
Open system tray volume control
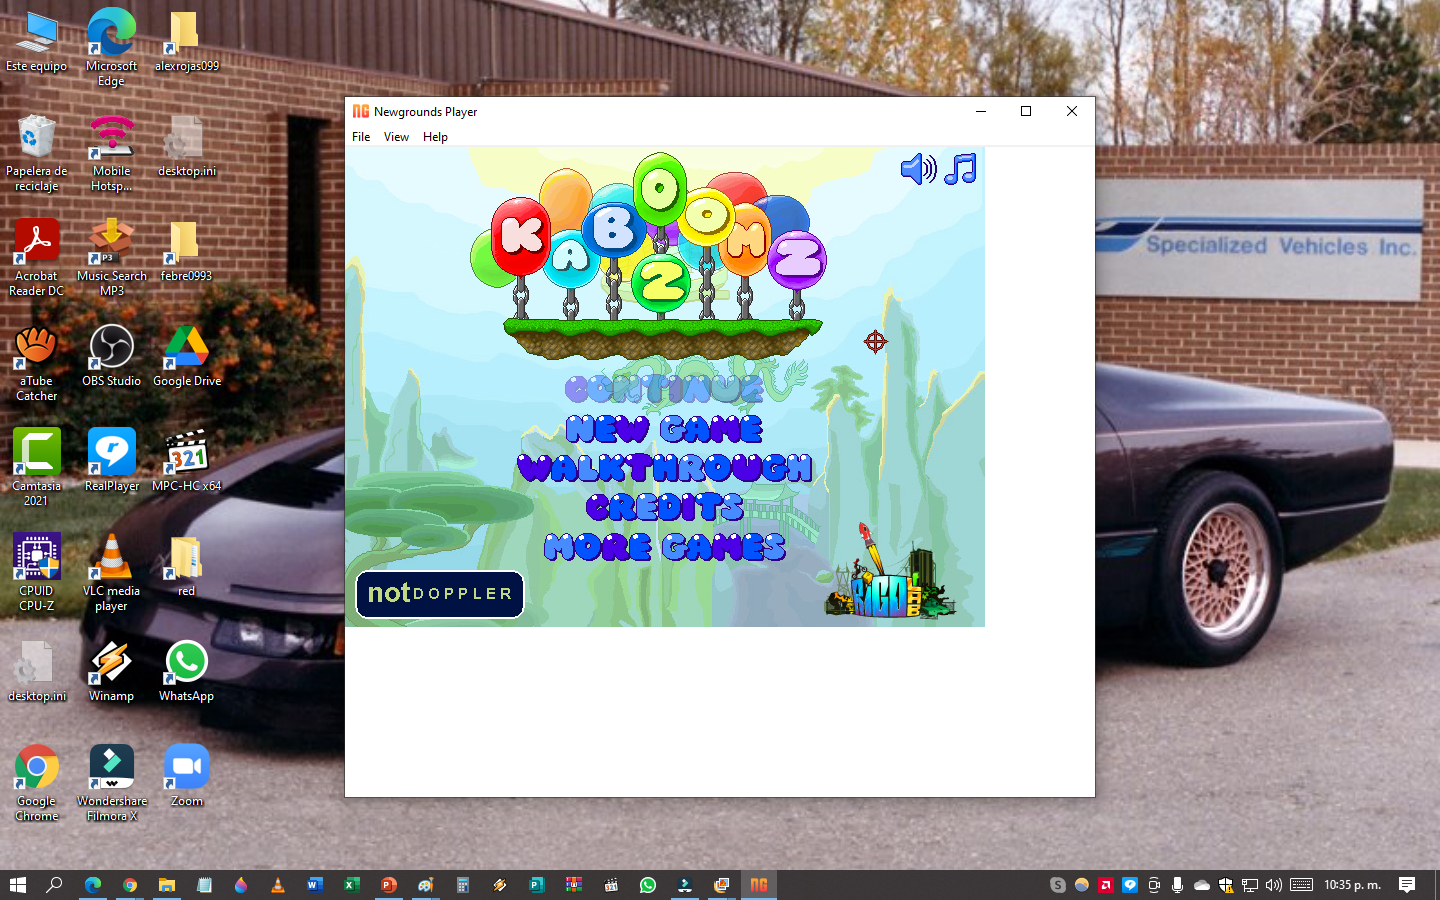pos(1274,885)
